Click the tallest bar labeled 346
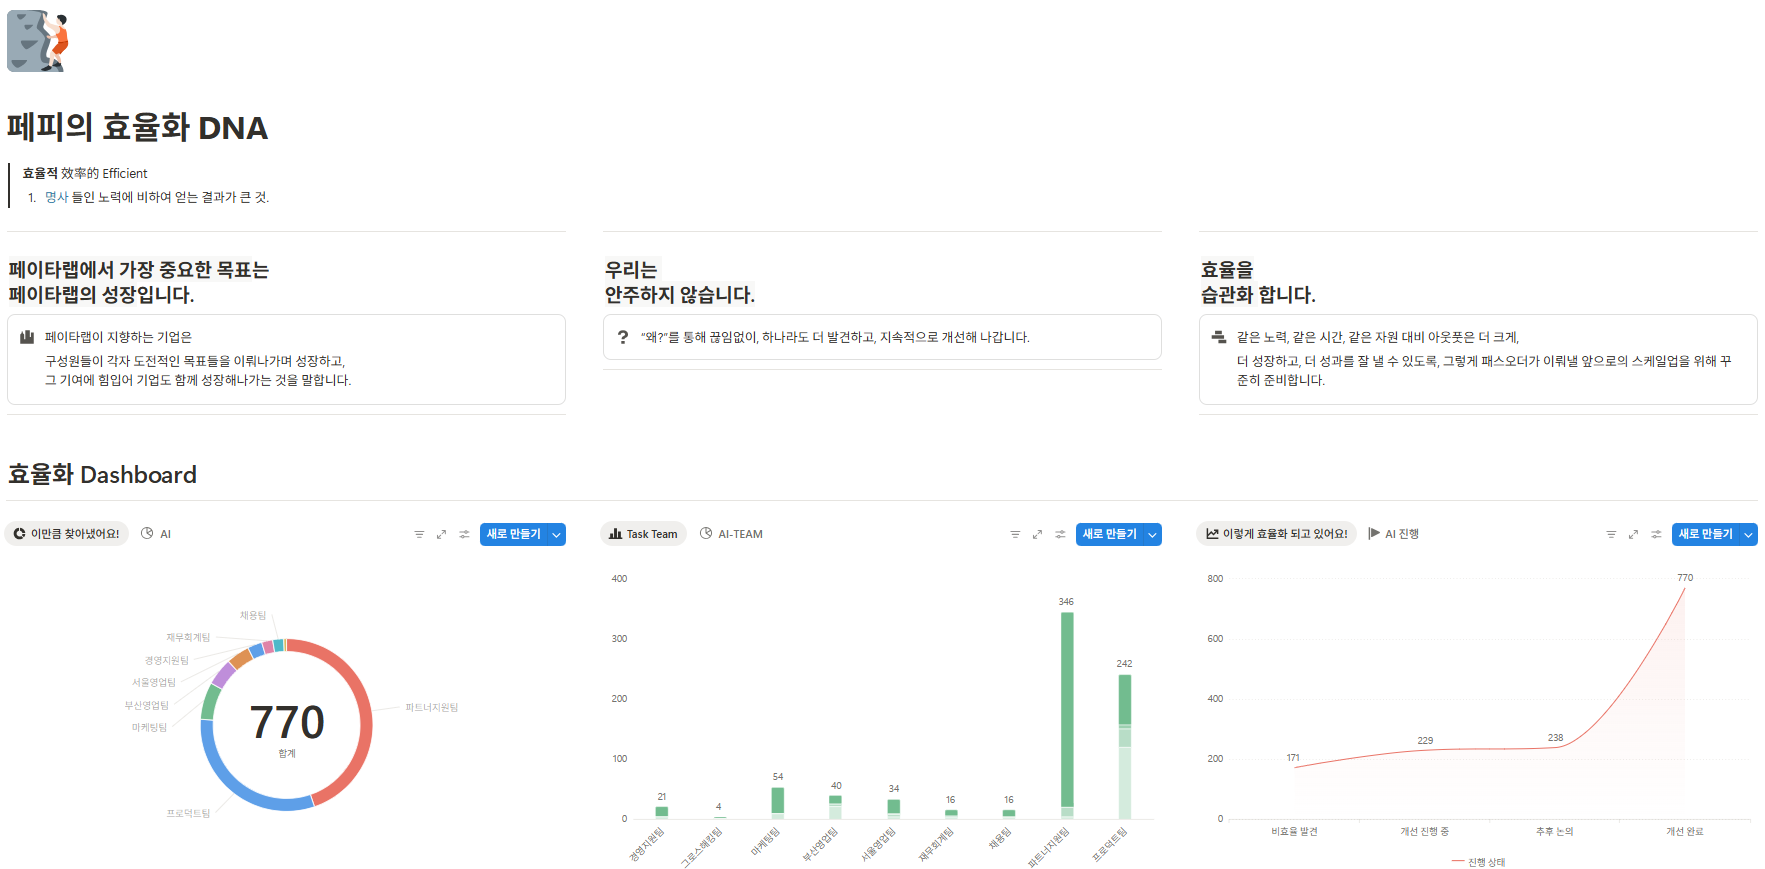This screenshot has height=869, width=1765. pos(1067,710)
